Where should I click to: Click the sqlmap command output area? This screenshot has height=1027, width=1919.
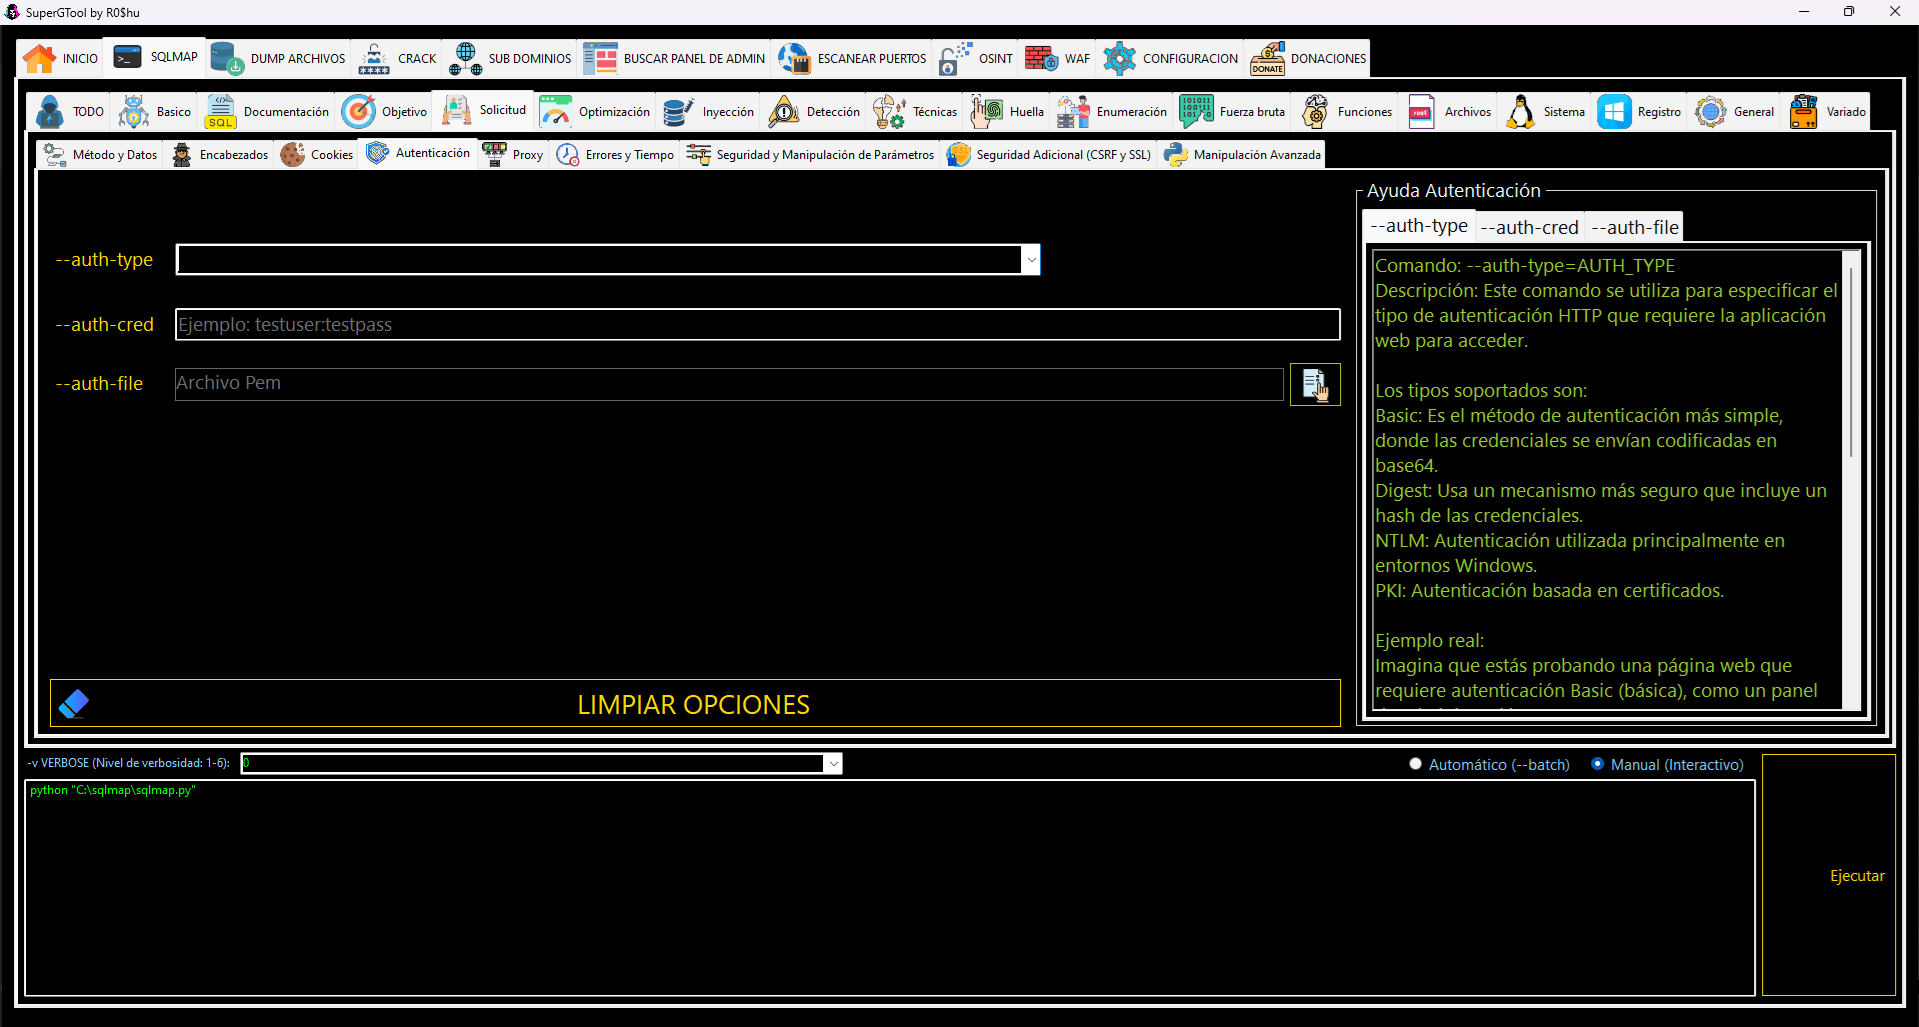(x=890, y=888)
